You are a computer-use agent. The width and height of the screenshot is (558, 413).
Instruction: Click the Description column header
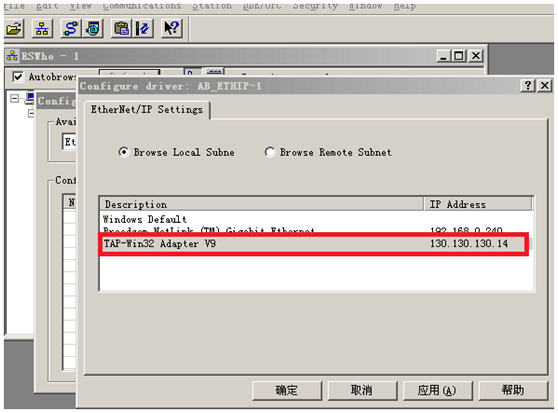pos(262,204)
